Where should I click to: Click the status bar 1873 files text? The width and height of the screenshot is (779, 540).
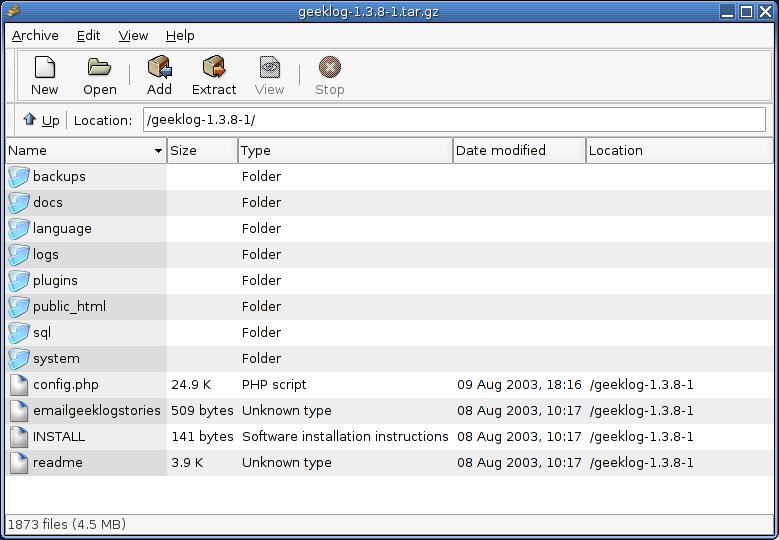[x=67, y=524]
